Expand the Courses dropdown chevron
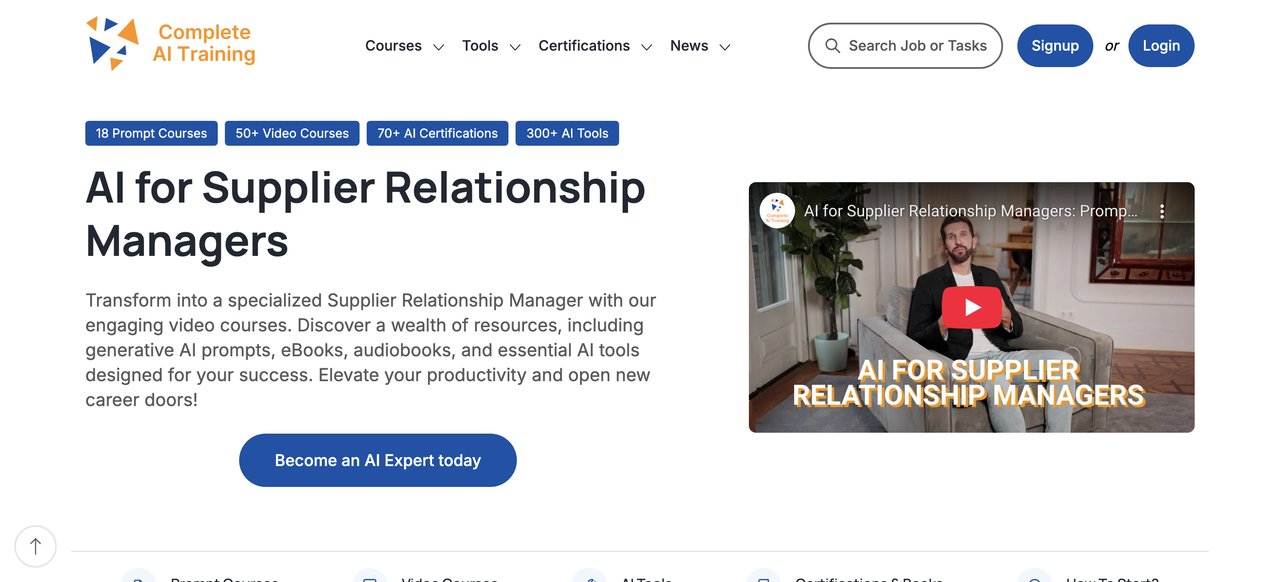This screenshot has width=1280, height=582. 438,47
